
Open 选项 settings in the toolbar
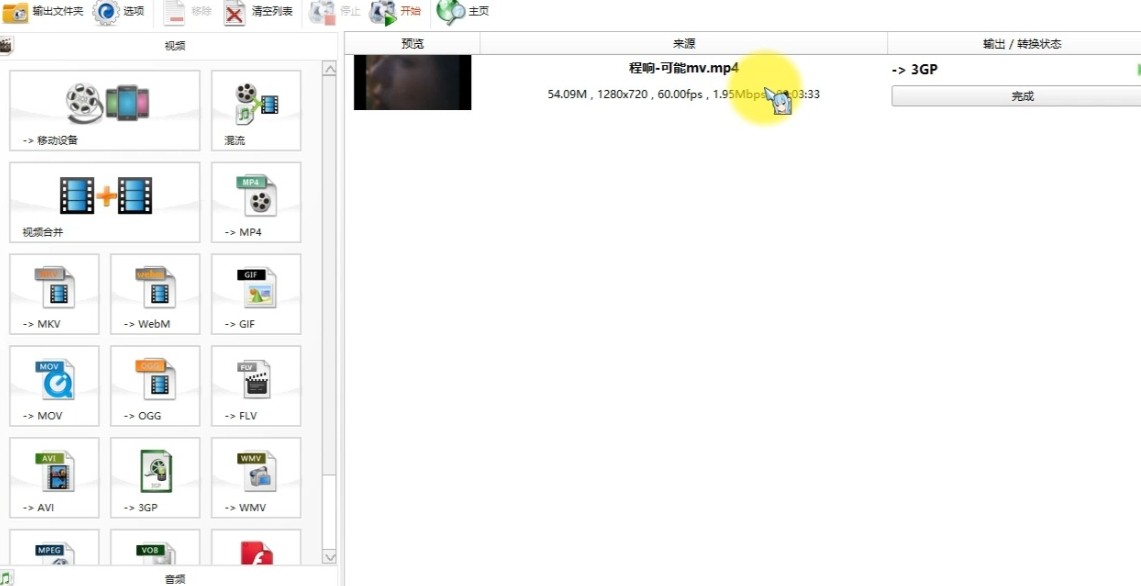pyautogui.click(x=119, y=12)
